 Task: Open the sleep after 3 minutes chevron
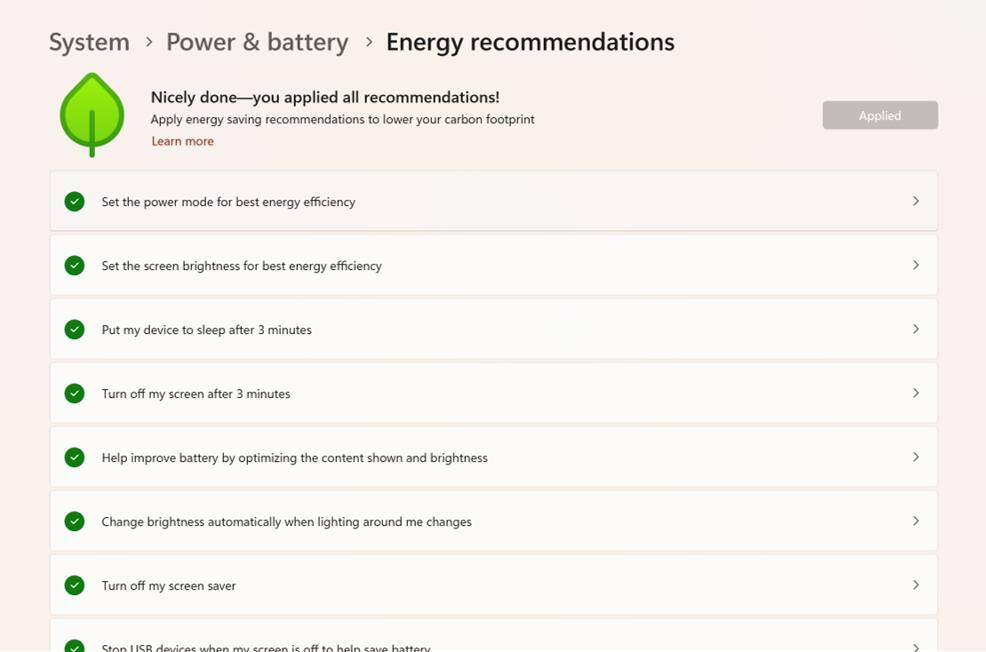click(x=915, y=329)
